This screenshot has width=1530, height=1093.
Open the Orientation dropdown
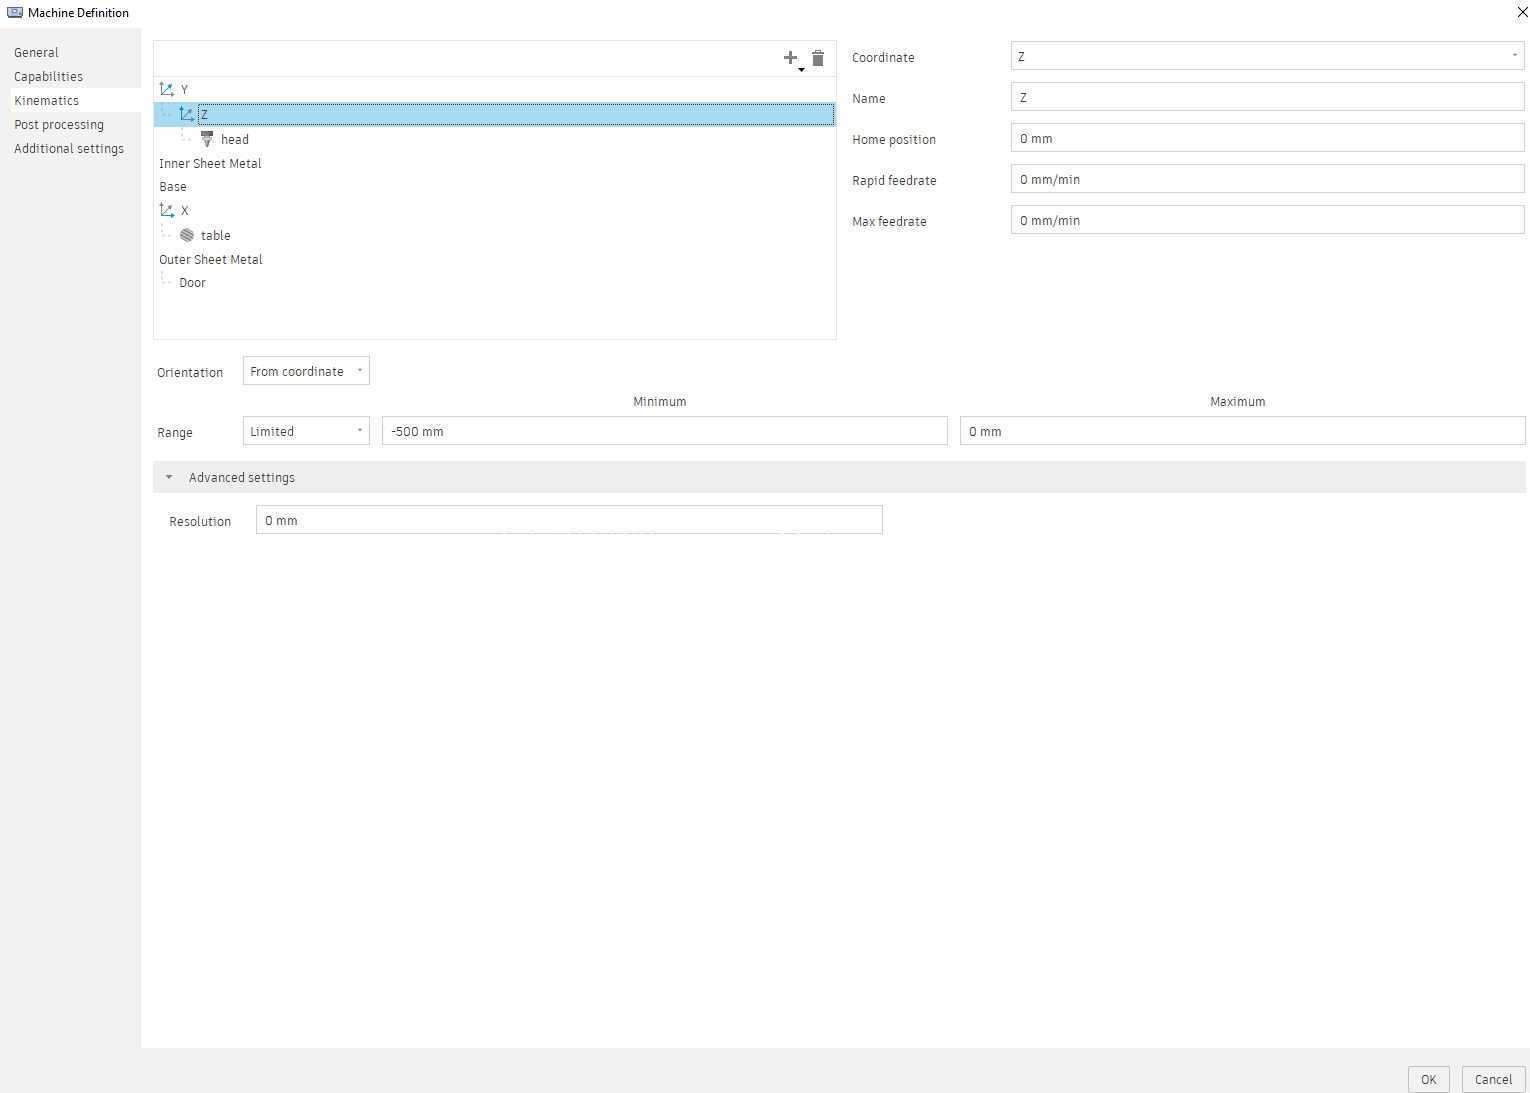[x=306, y=371]
